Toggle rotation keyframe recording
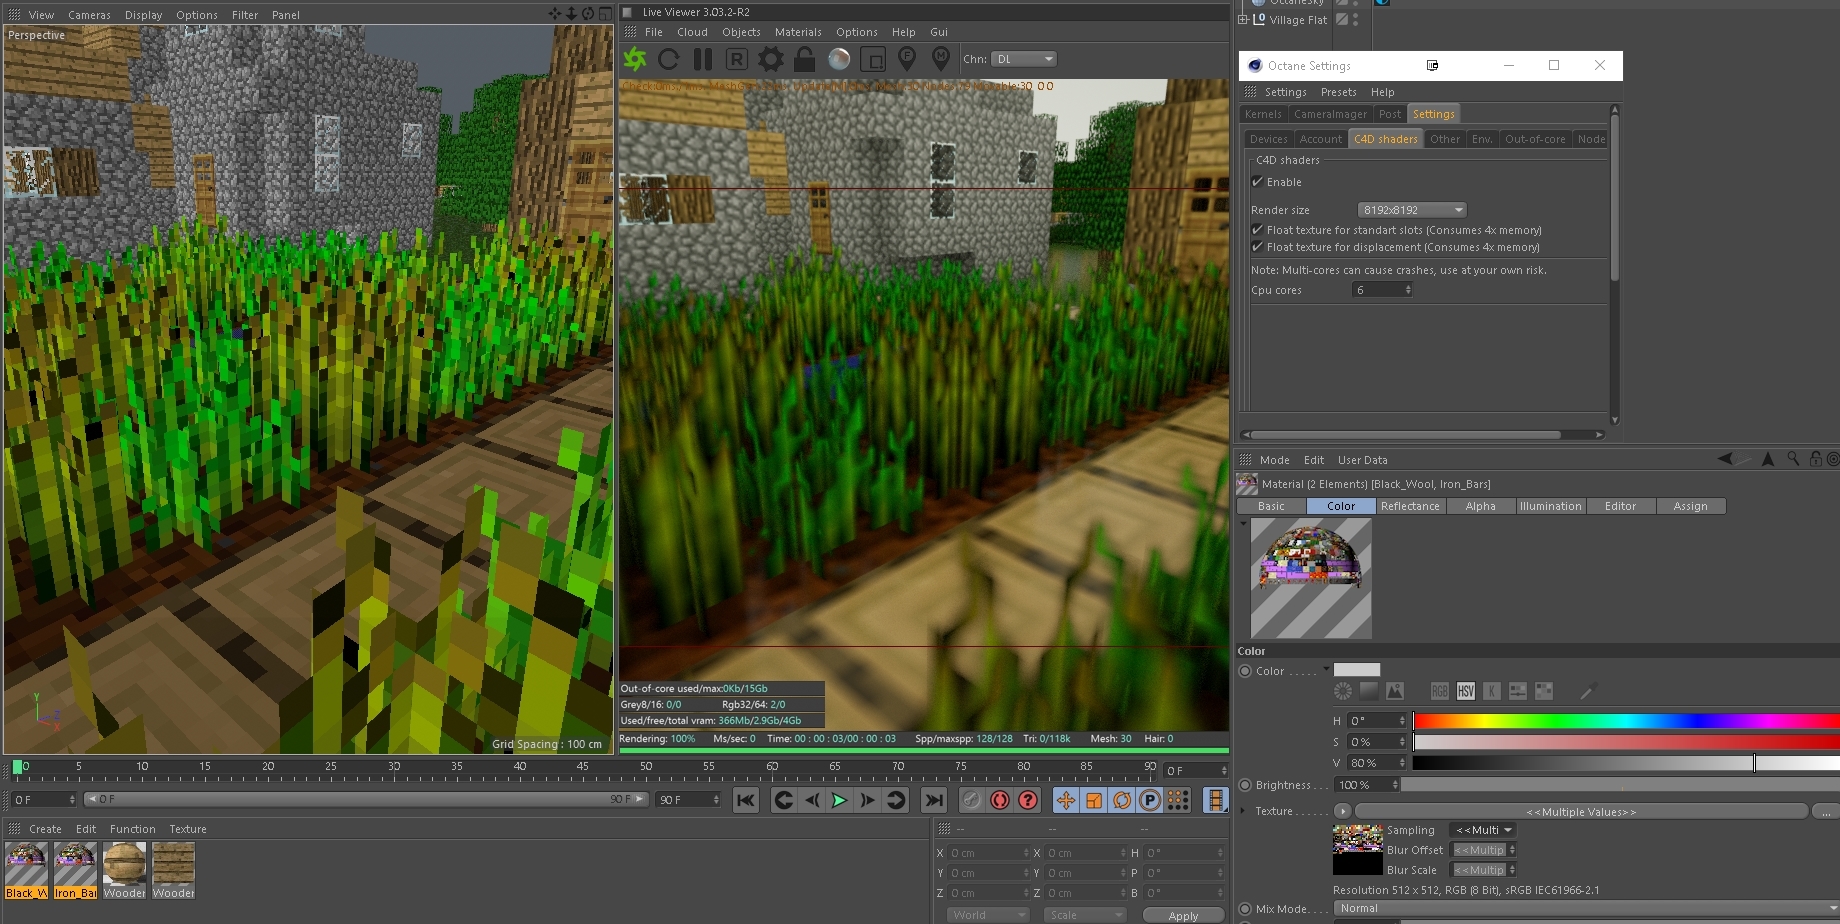The image size is (1840, 924). tap(1122, 800)
